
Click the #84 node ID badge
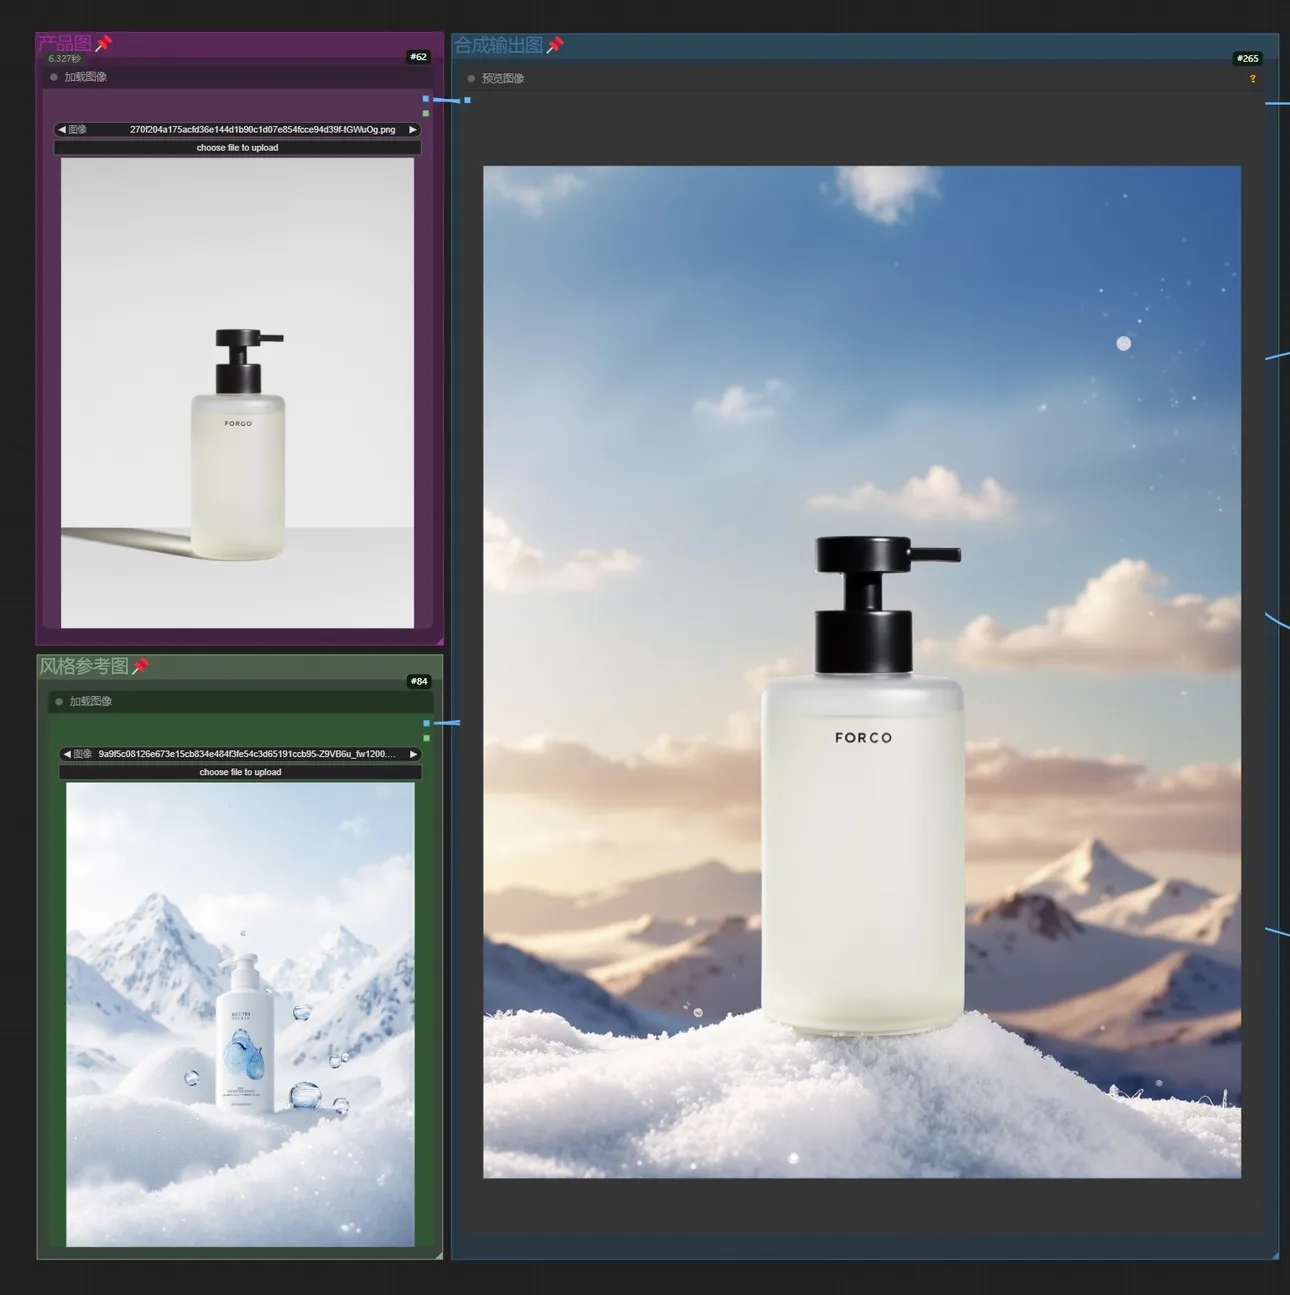pos(419,681)
